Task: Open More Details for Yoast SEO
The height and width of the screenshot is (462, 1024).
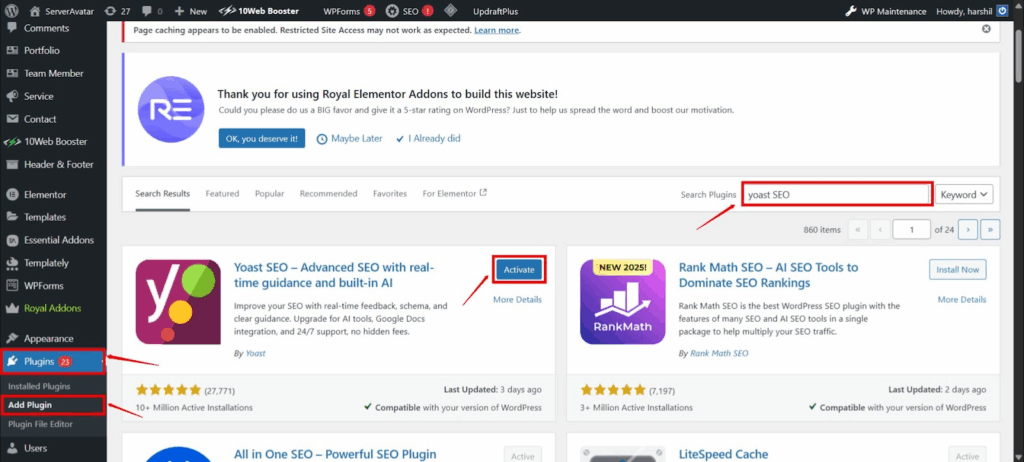Action: pyautogui.click(x=517, y=300)
